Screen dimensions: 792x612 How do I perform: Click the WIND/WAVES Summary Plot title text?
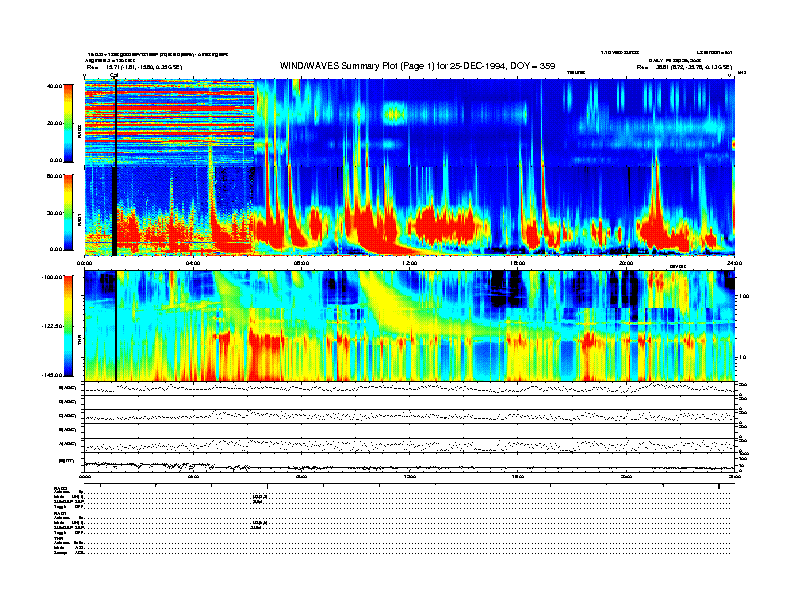417,66
